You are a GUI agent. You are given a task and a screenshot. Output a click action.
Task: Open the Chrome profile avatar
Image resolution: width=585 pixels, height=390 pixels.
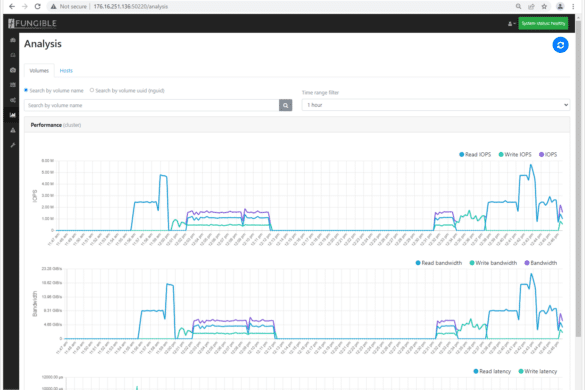click(560, 6)
